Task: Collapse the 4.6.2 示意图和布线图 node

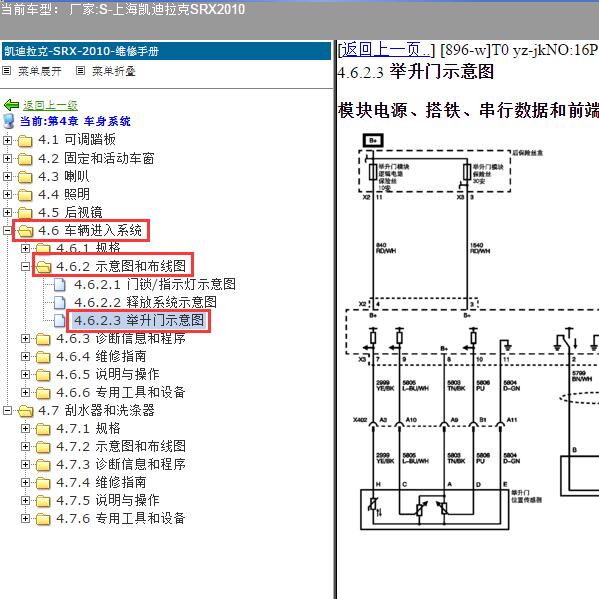Action: click(x=25, y=266)
